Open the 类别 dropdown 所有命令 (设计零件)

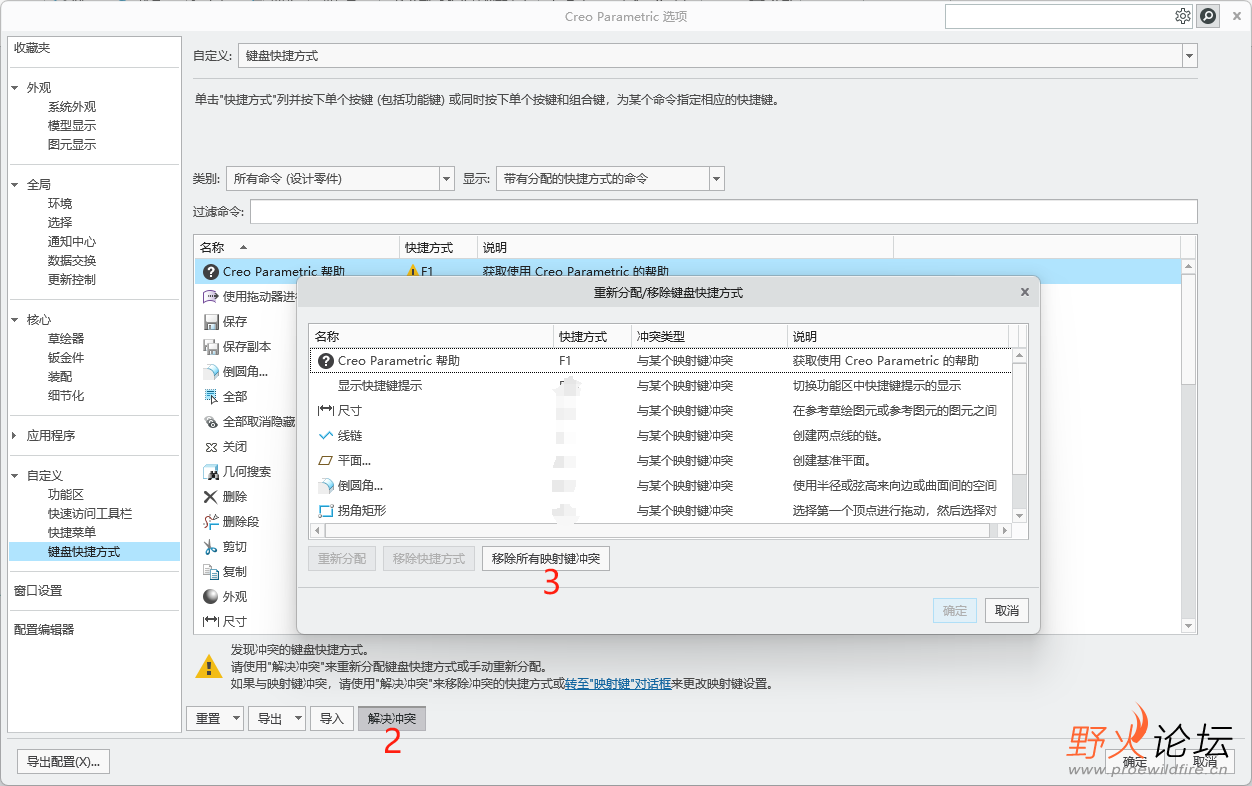coord(447,179)
